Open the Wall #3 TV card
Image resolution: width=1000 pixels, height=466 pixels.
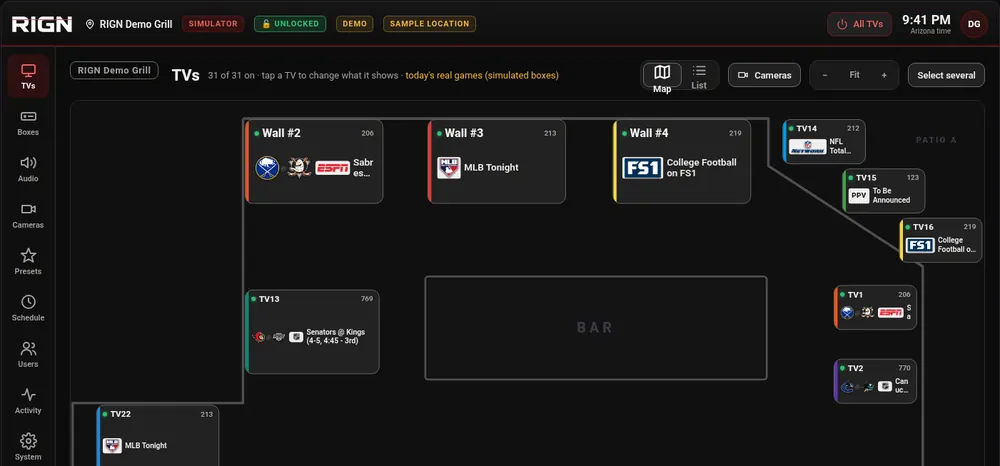497,162
